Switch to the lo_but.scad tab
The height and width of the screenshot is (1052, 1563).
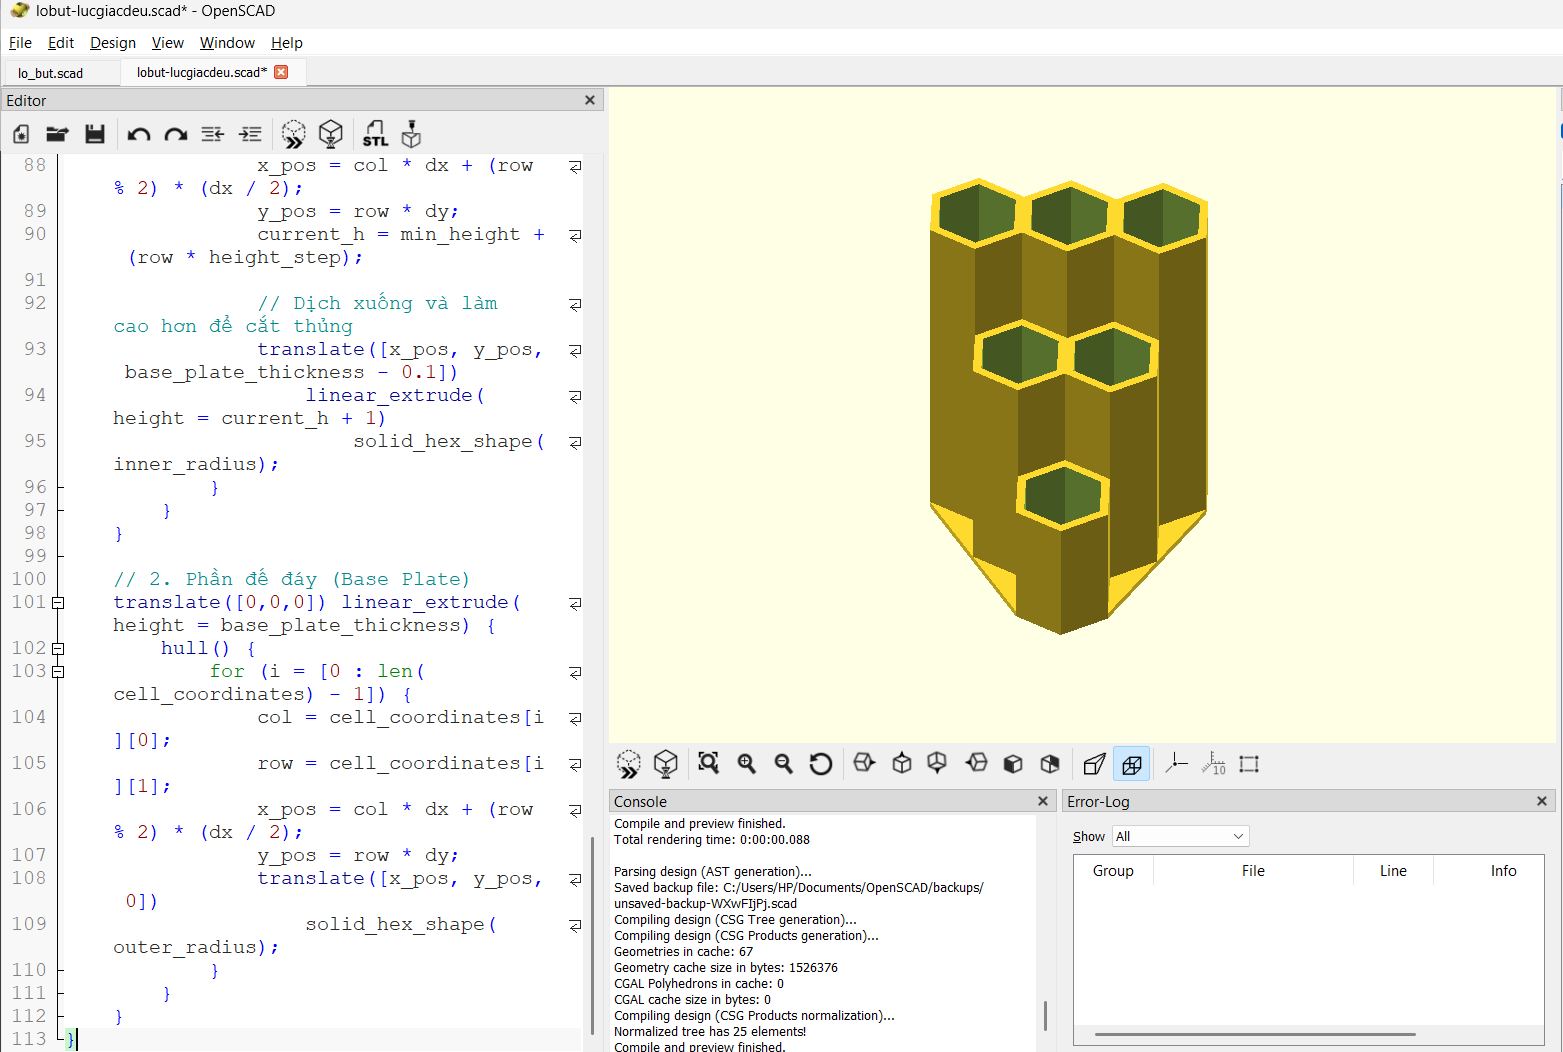50,73
